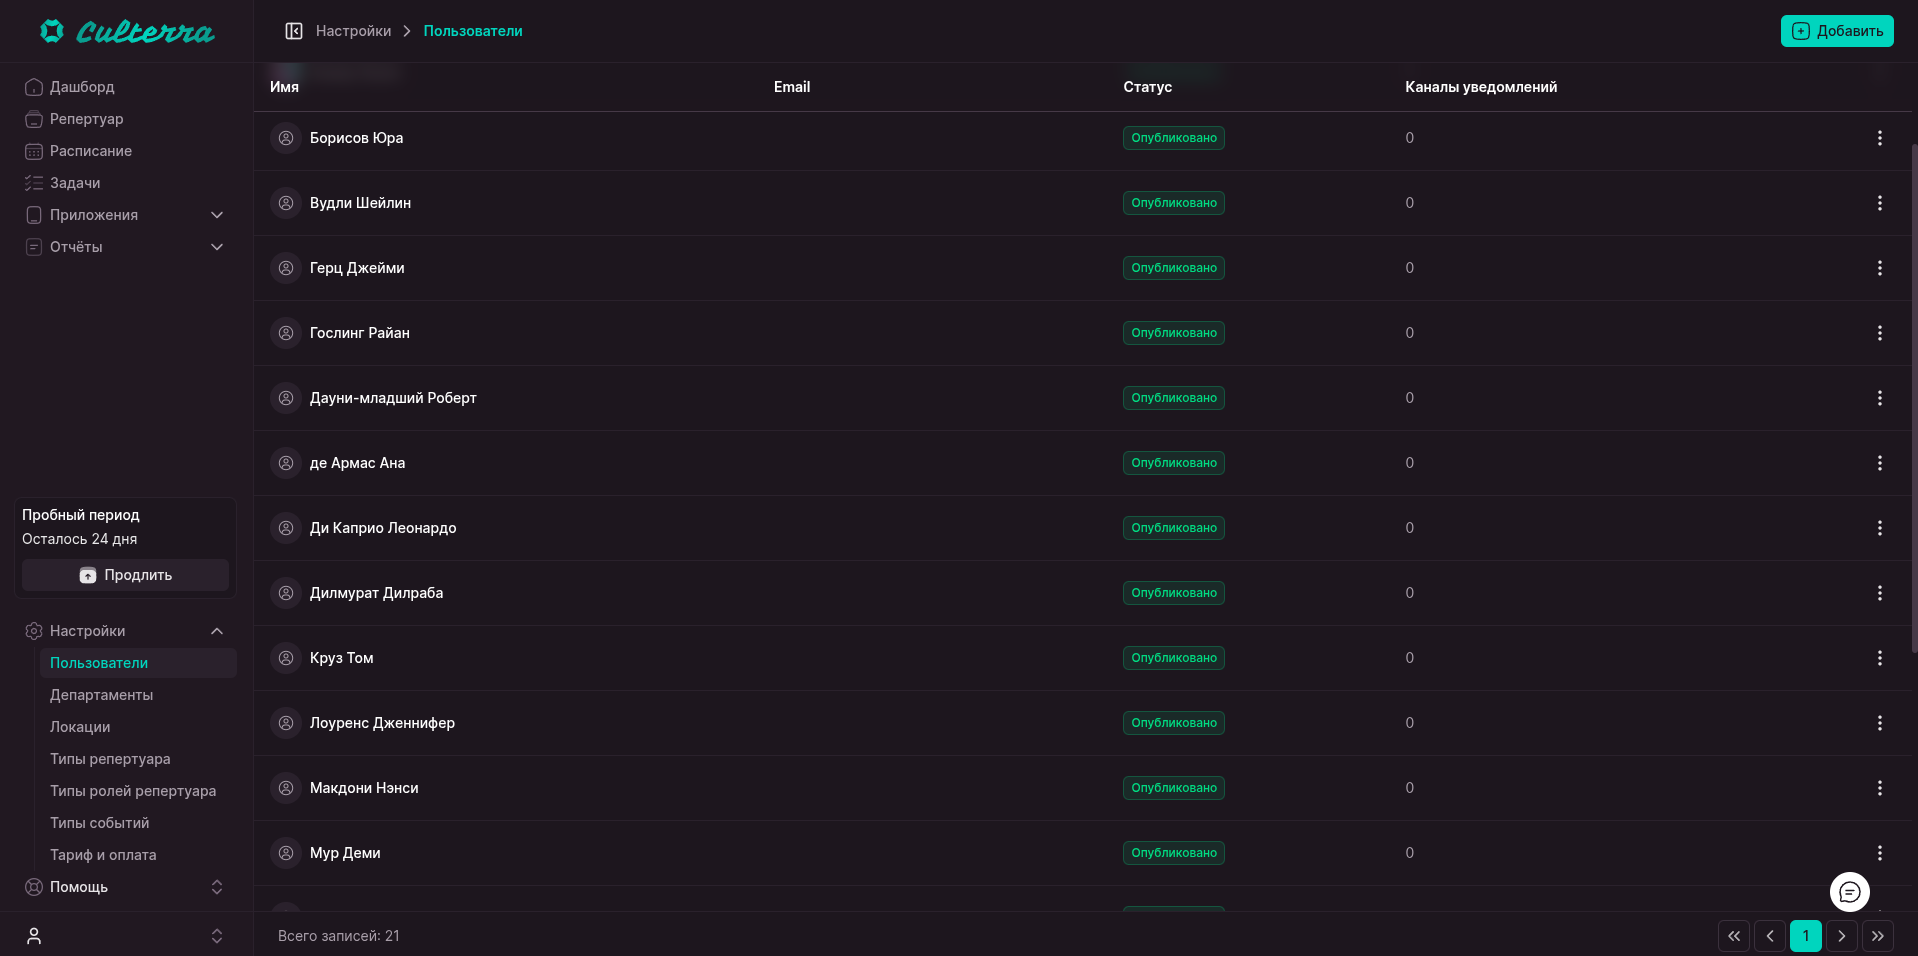Click avatar icon of Гослинг Райан
1918x956 pixels.
(286, 333)
